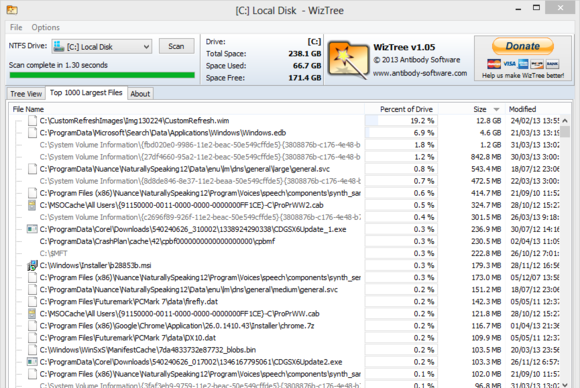Click the credit card icons below Donate
The width and height of the screenshot is (580, 388).
point(523,64)
